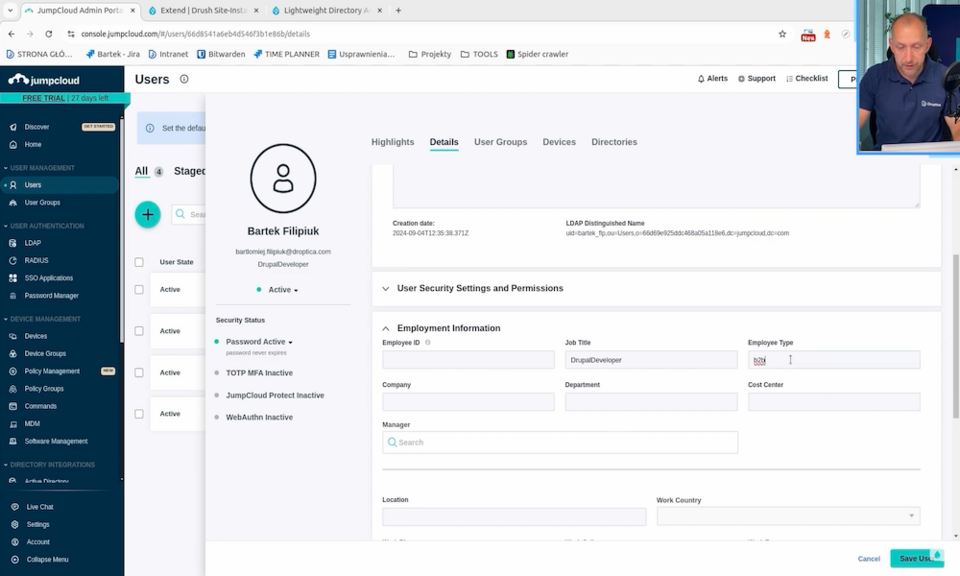
Task: Click the Employee ID field
Action: pyautogui.click(x=468, y=360)
